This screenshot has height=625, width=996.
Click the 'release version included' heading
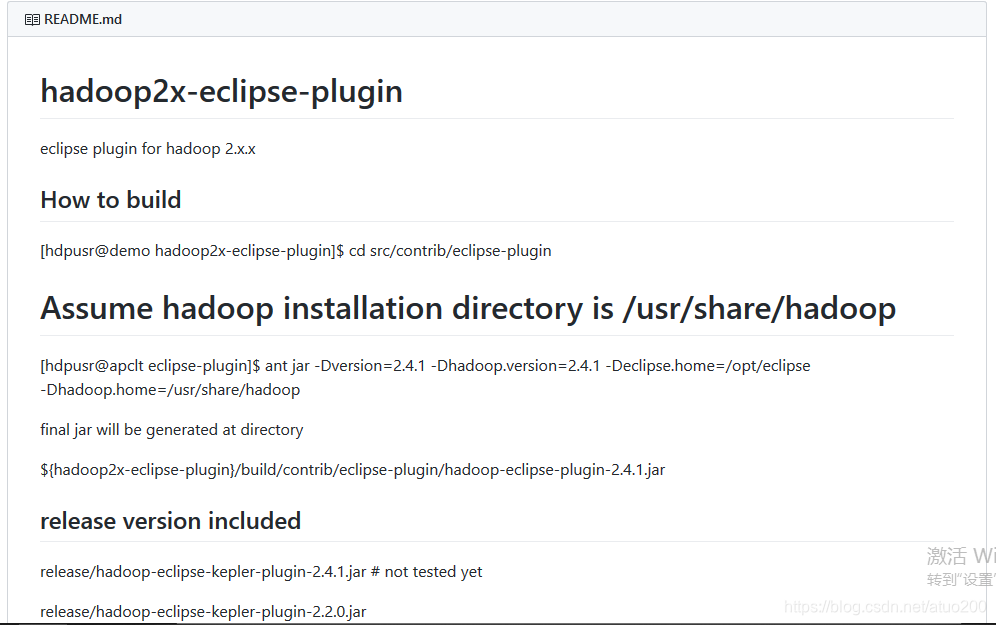point(170,521)
